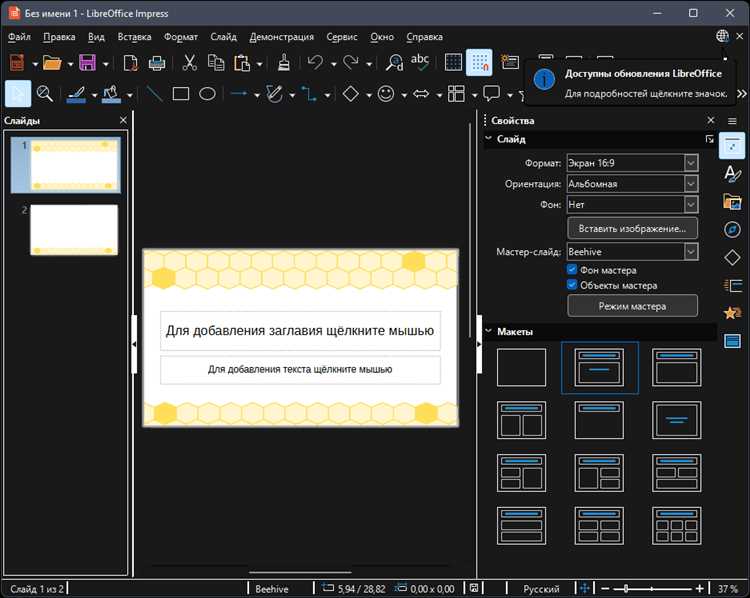
Task: Cut with the scissors icon
Action: (190, 63)
